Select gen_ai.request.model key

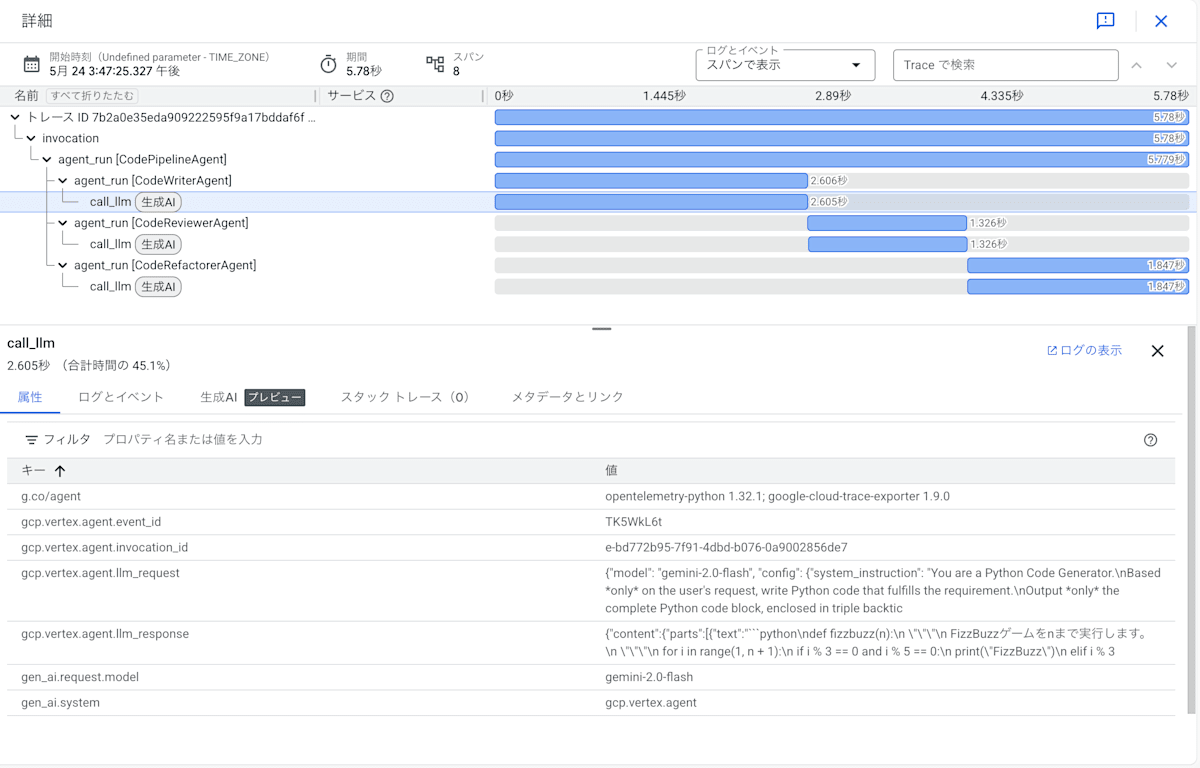tap(80, 677)
